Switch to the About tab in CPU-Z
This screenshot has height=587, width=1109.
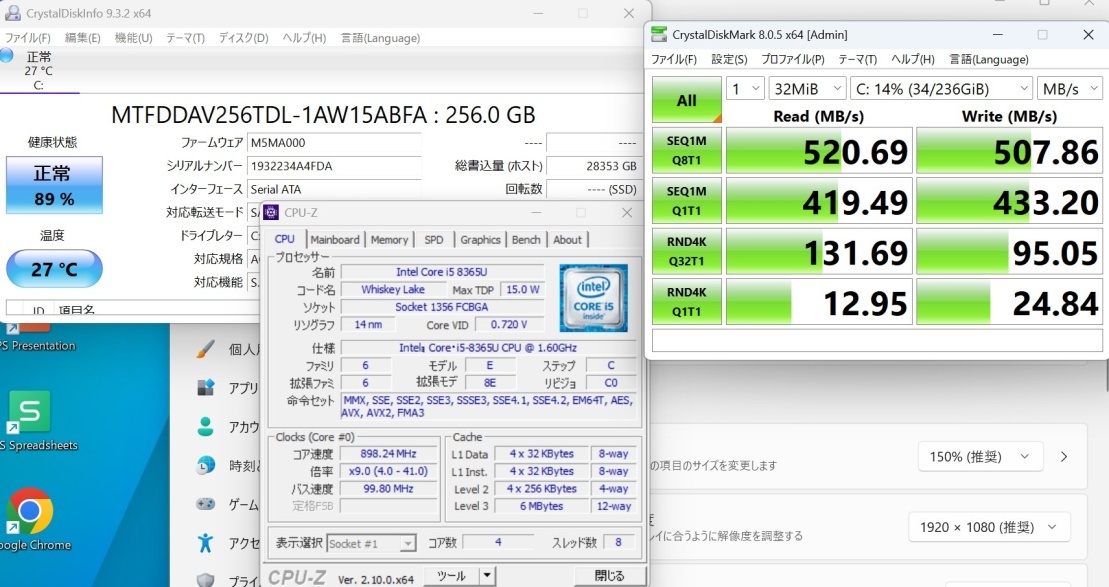[x=567, y=240]
